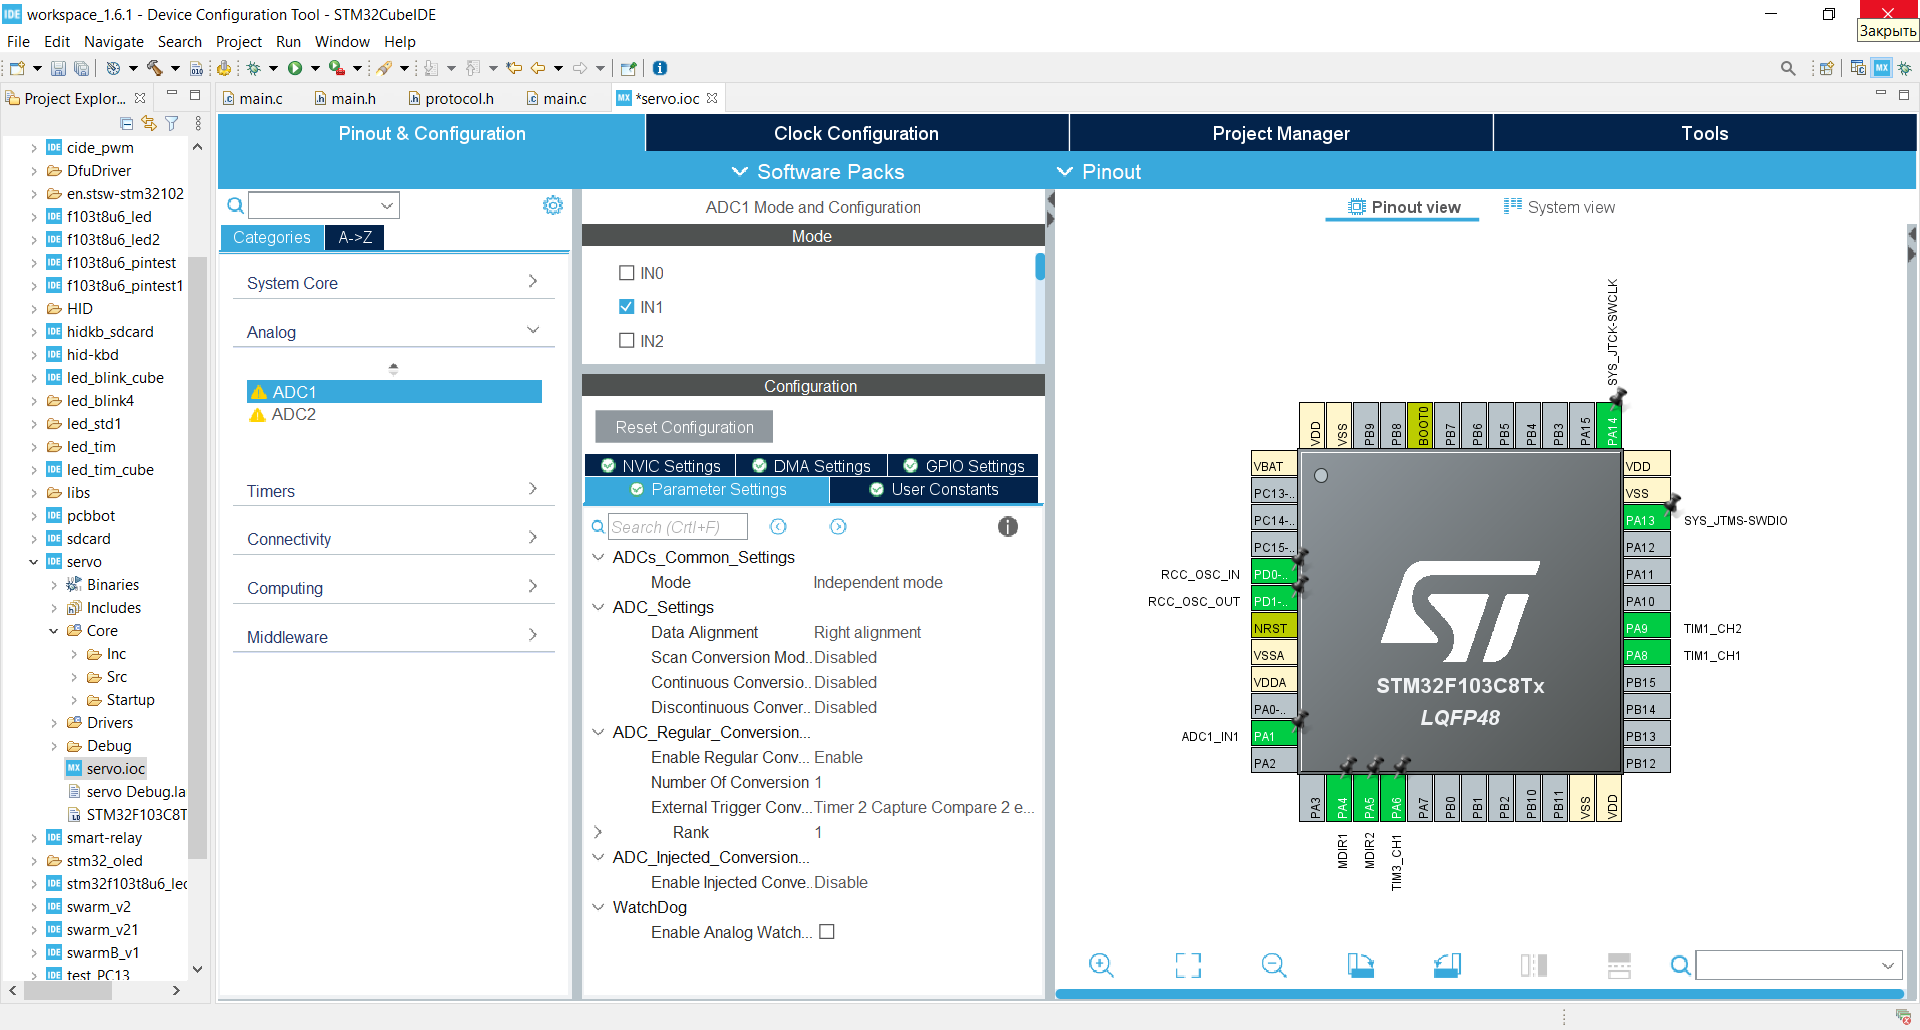This screenshot has width=1920, height=1030.
Task: Go to next parameter search result
Action: pos(838,527)
